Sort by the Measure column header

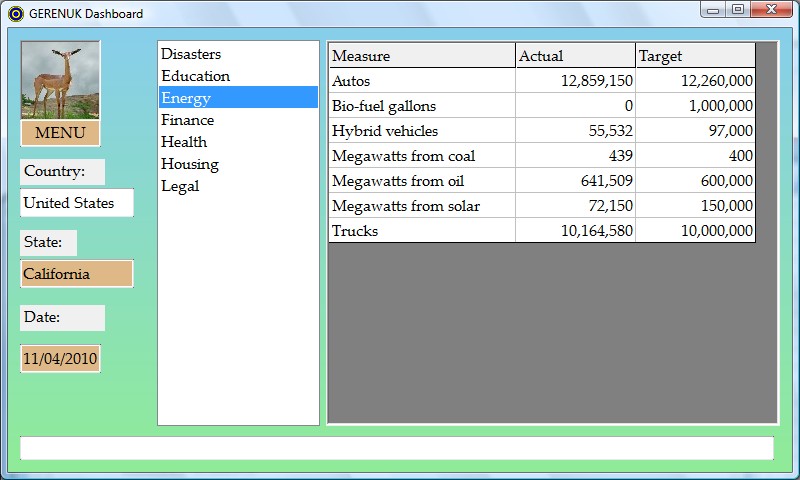tap(421, 56)
